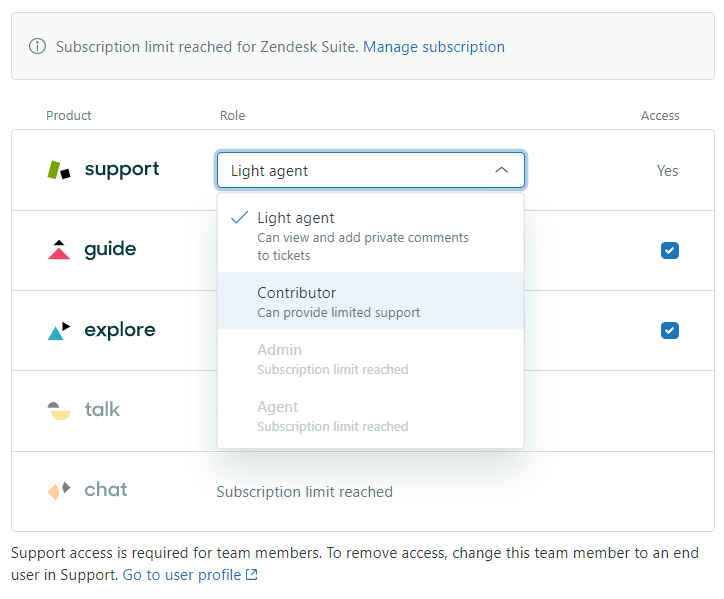
Task: Click the Access column header
Action: tap(660, 116)
